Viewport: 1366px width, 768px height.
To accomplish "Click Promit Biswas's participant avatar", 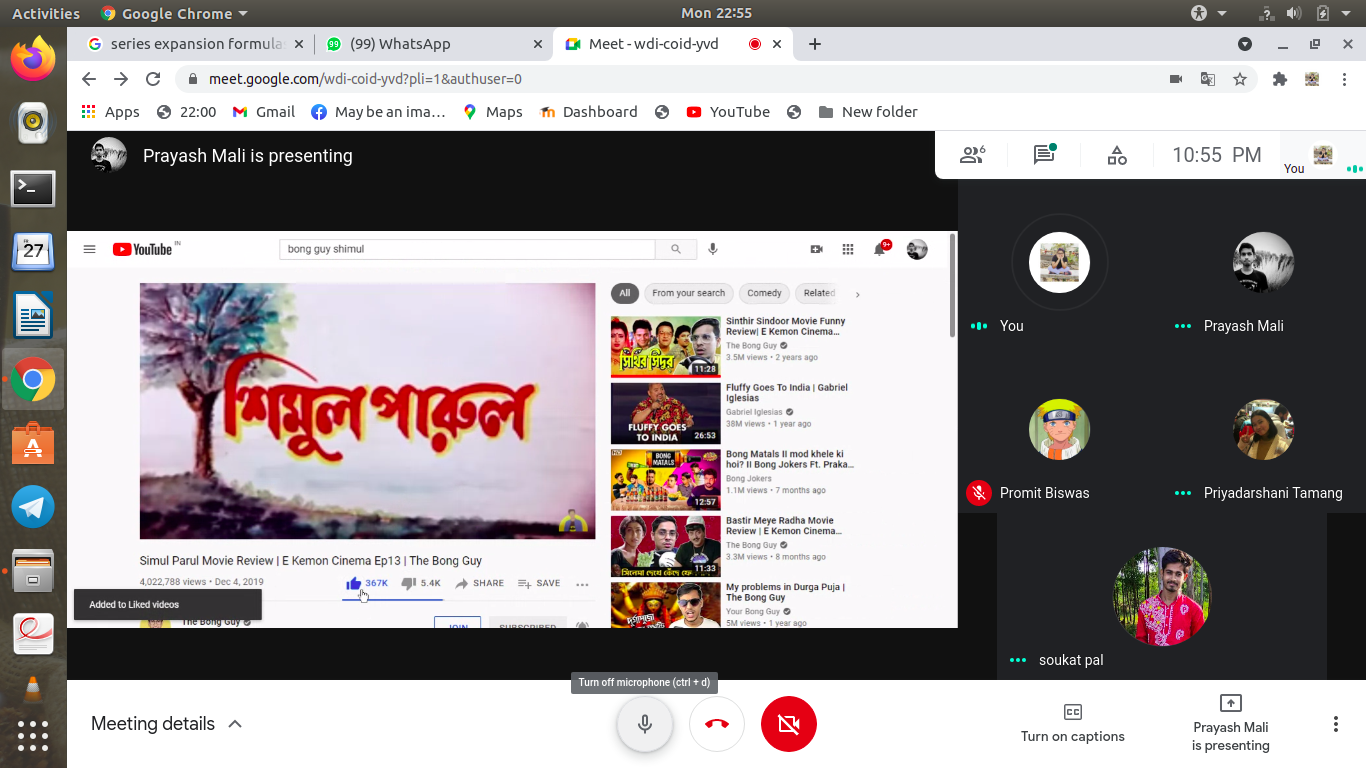I will 1059,430.
